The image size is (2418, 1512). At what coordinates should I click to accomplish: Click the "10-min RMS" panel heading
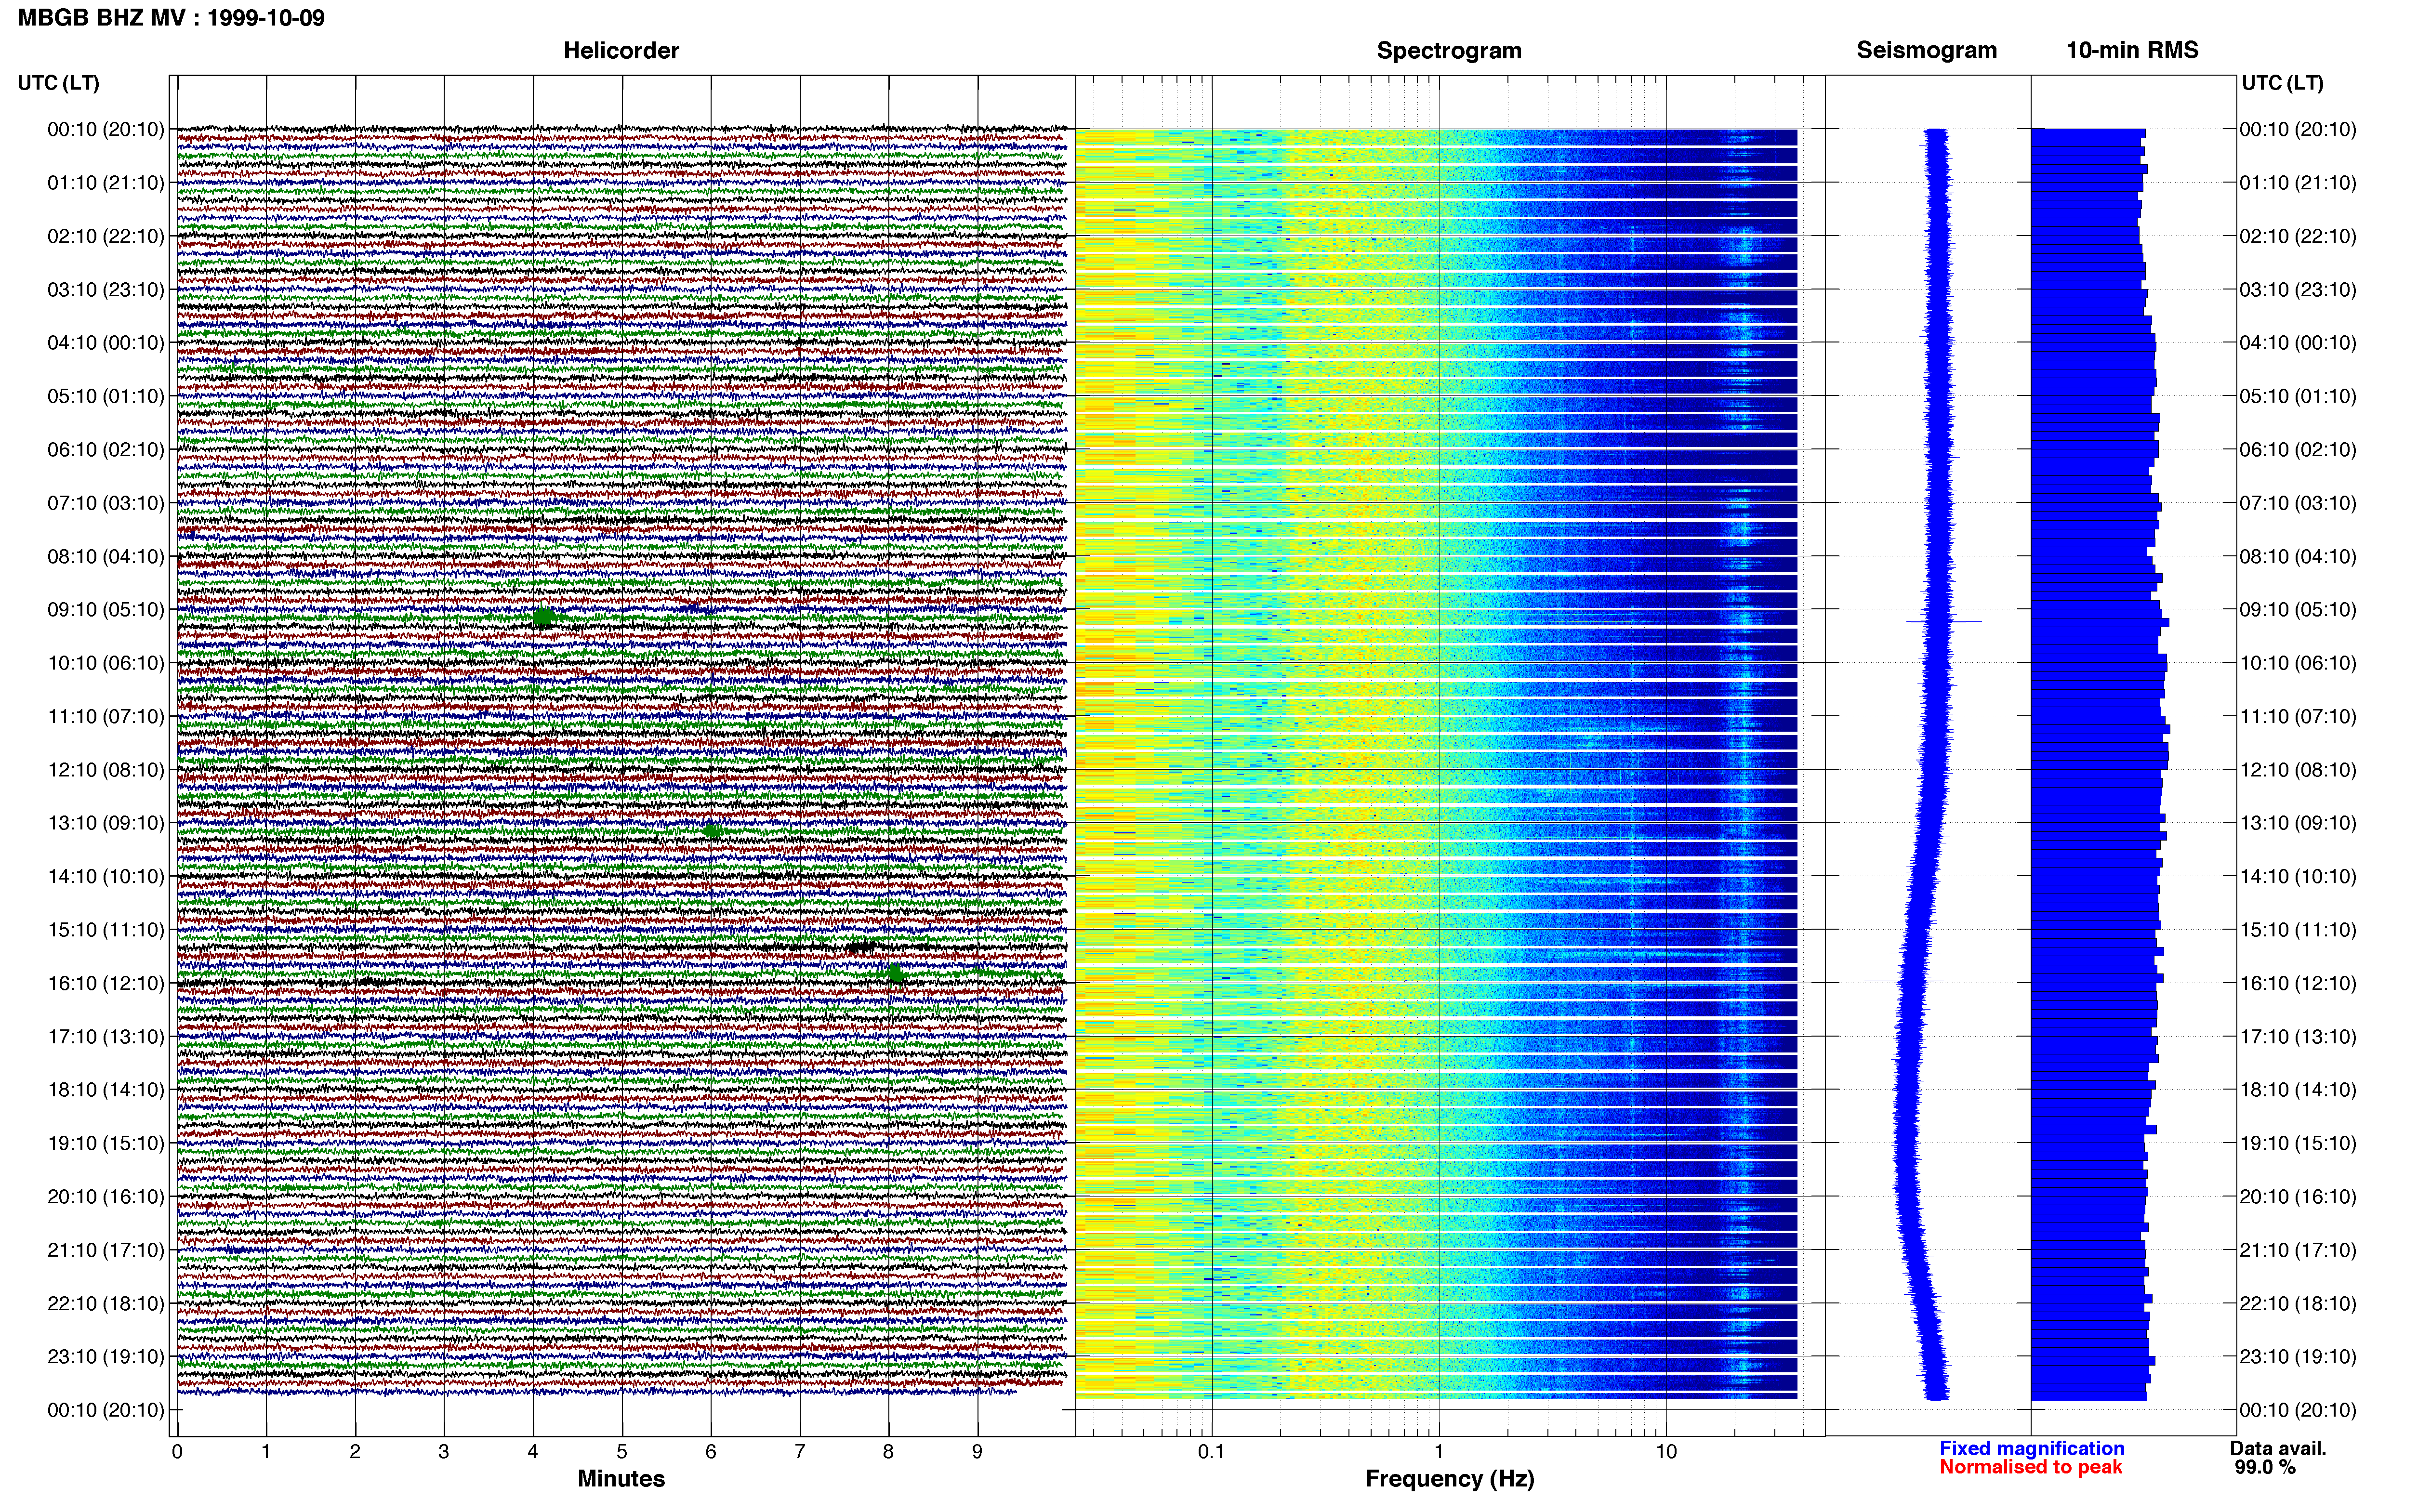[2132, 50]
